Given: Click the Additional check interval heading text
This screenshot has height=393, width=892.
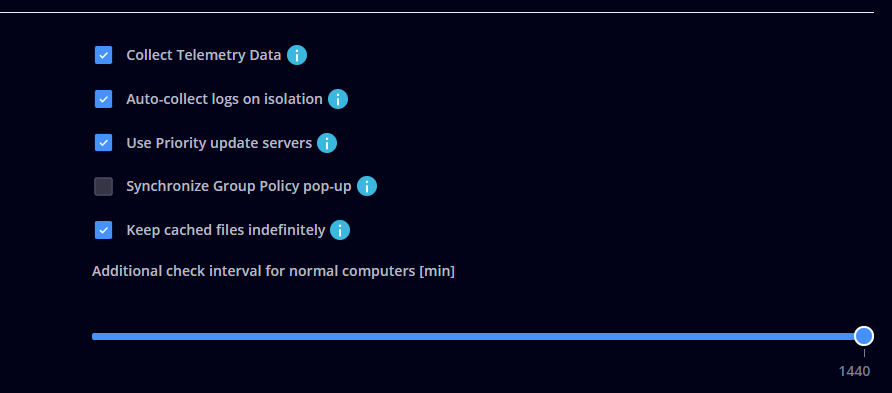Looking at the screenshot, I should 274,271.
